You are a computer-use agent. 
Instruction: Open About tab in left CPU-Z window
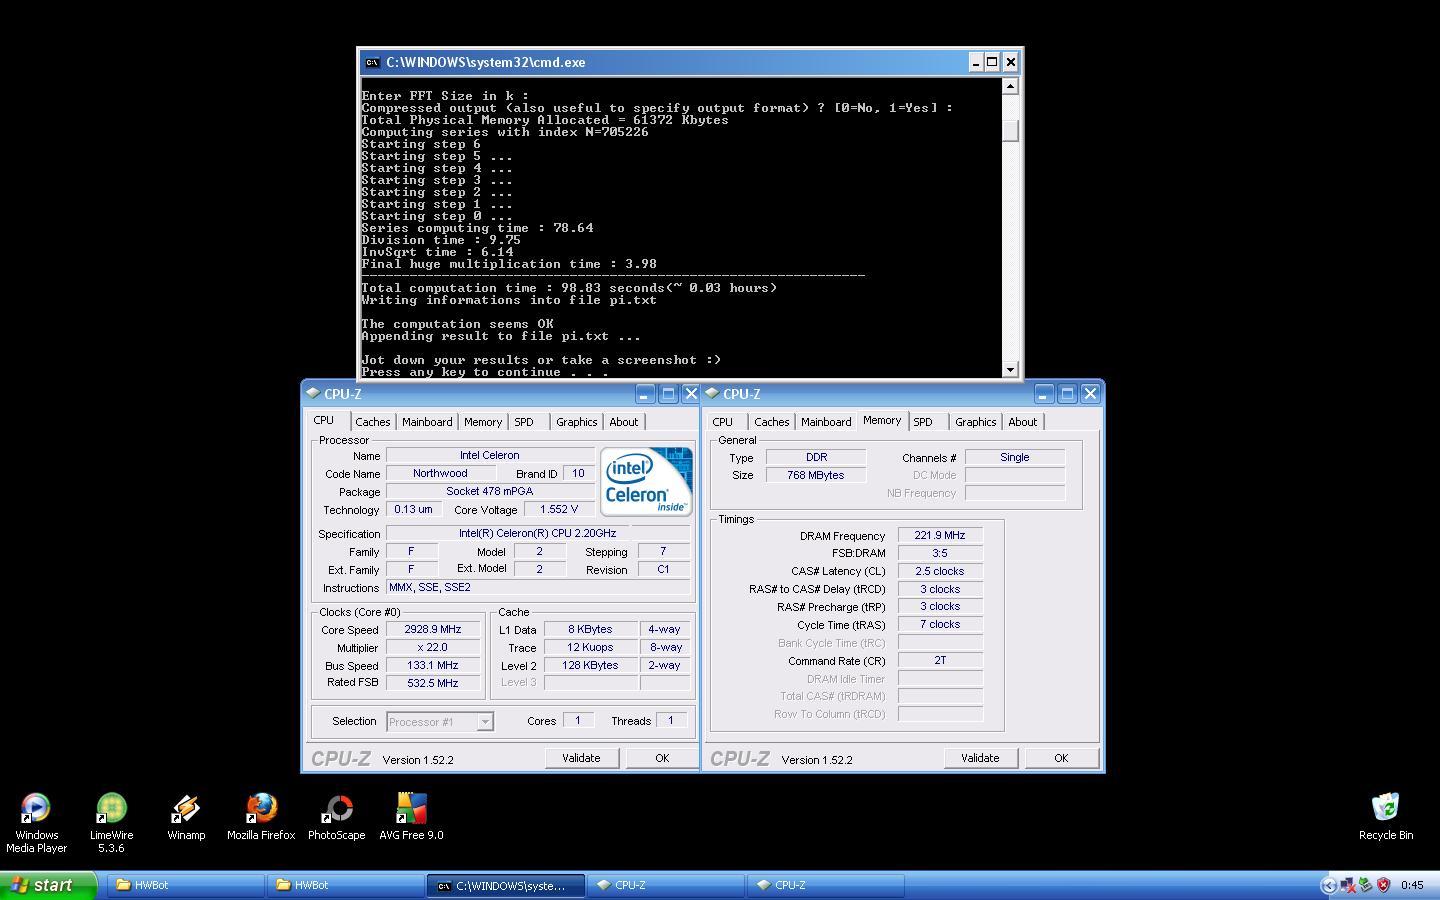pos(623,422)
